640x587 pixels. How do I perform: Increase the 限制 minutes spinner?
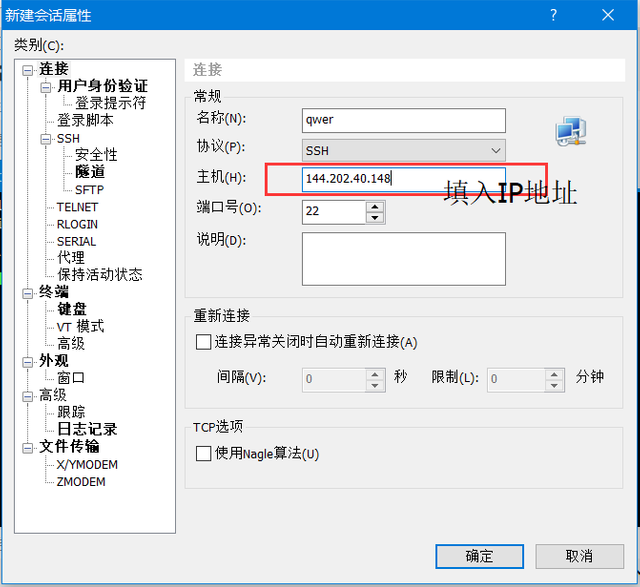point(554,374)
